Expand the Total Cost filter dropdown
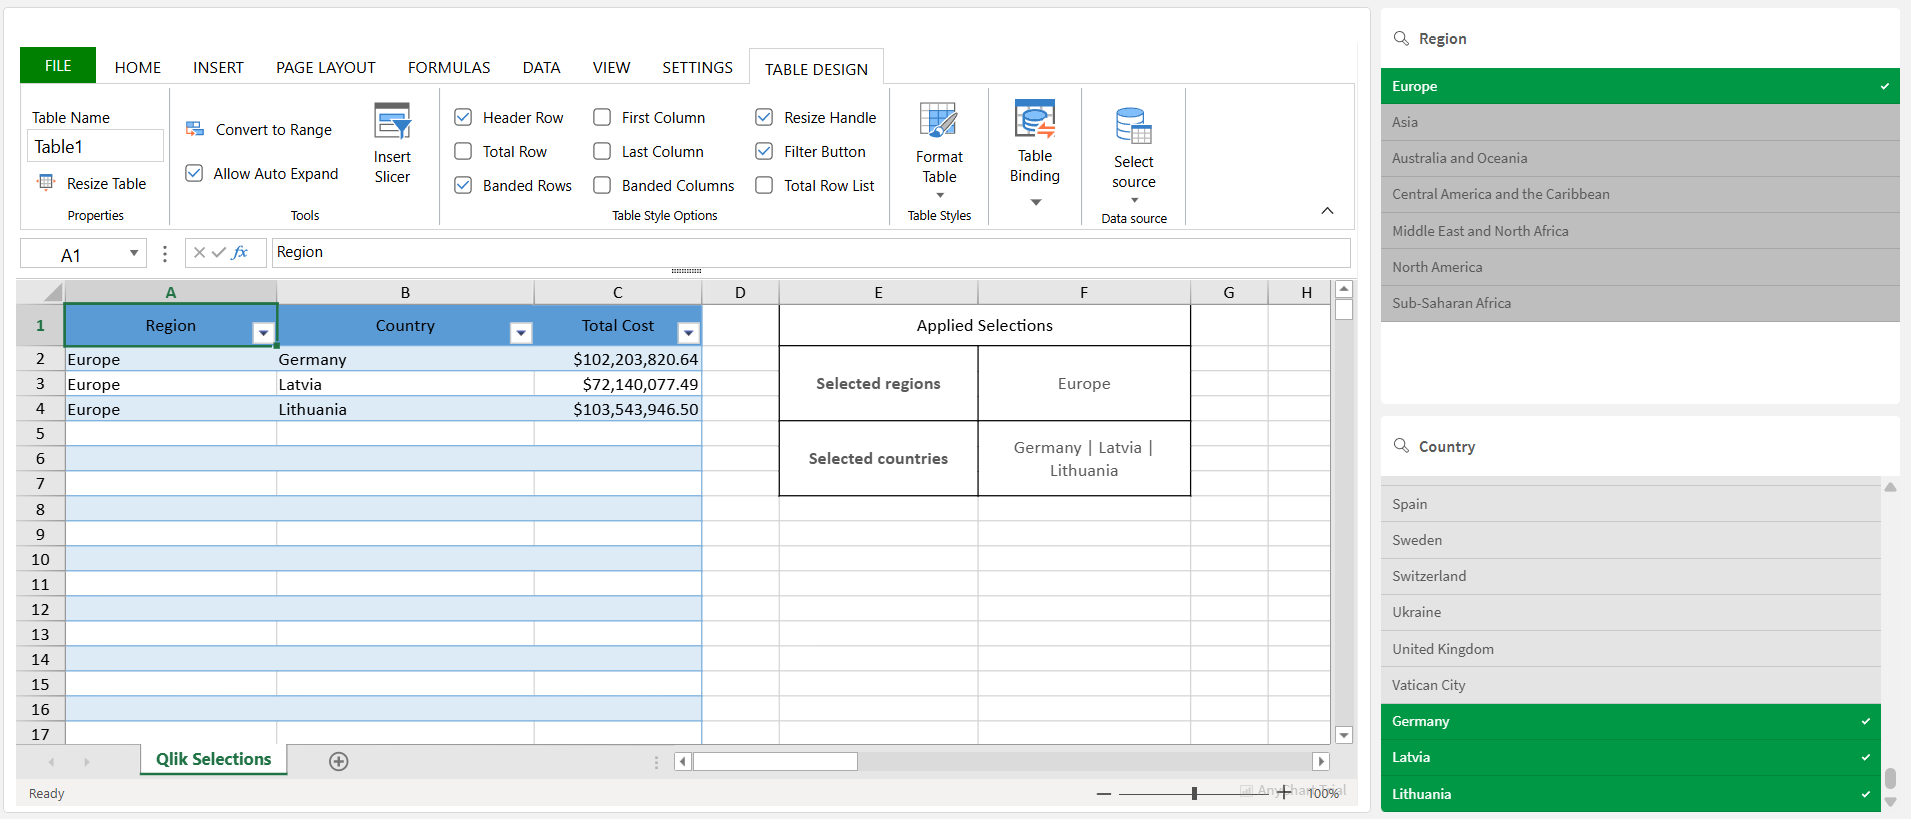The image size is (1911, 819). tap(688, 333)
